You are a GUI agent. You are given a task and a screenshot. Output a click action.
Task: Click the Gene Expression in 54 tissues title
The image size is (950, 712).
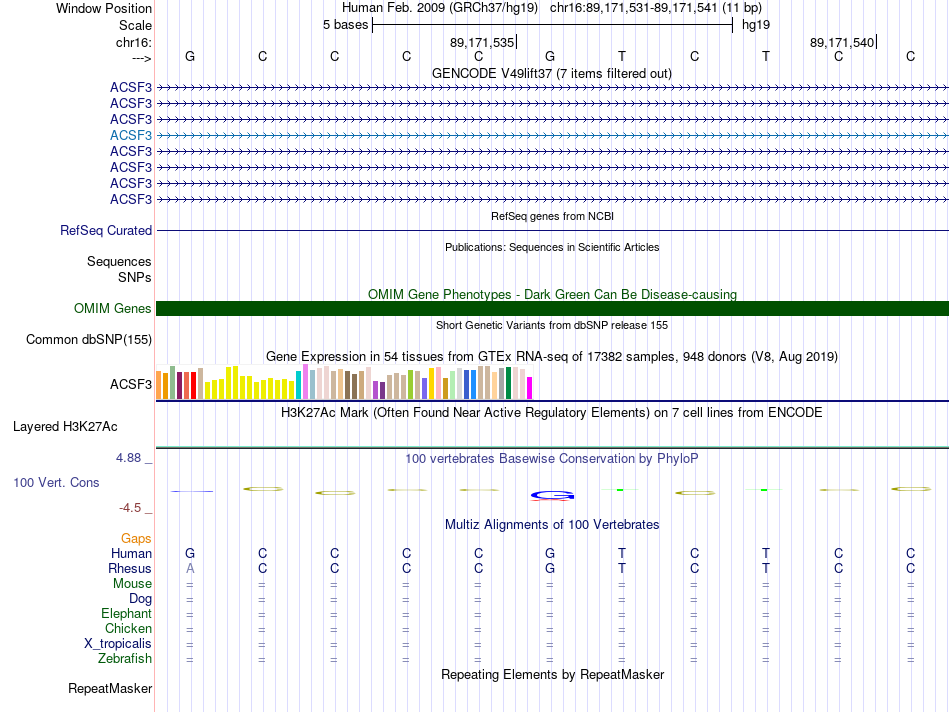coord(552,356)
